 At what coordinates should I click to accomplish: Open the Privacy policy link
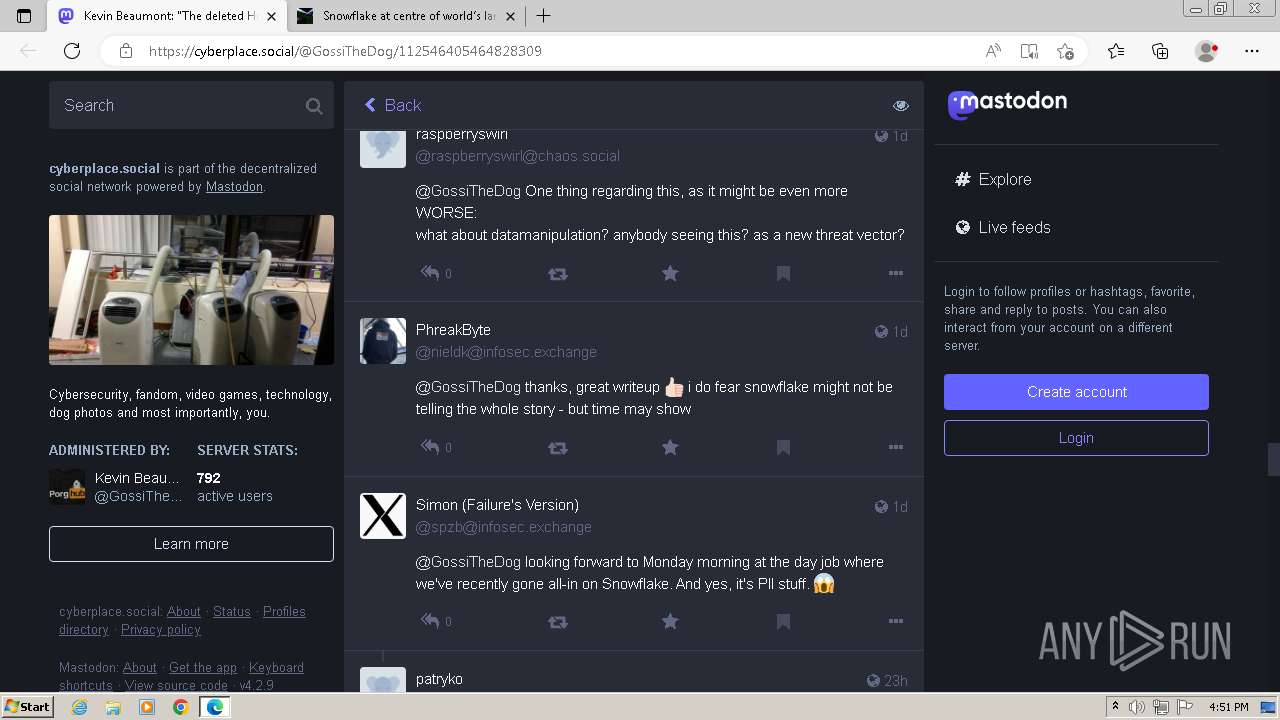point(161,630)
